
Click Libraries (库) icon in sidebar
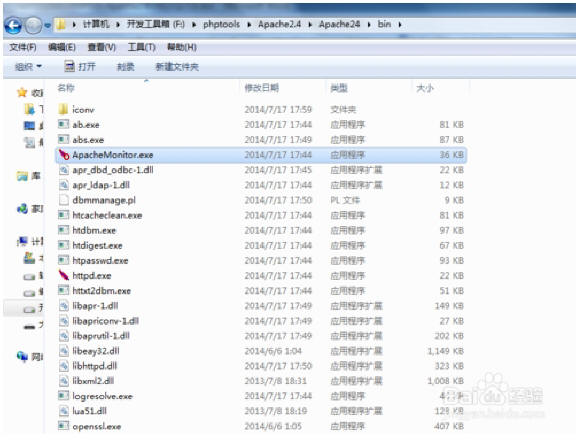point(22,176)
